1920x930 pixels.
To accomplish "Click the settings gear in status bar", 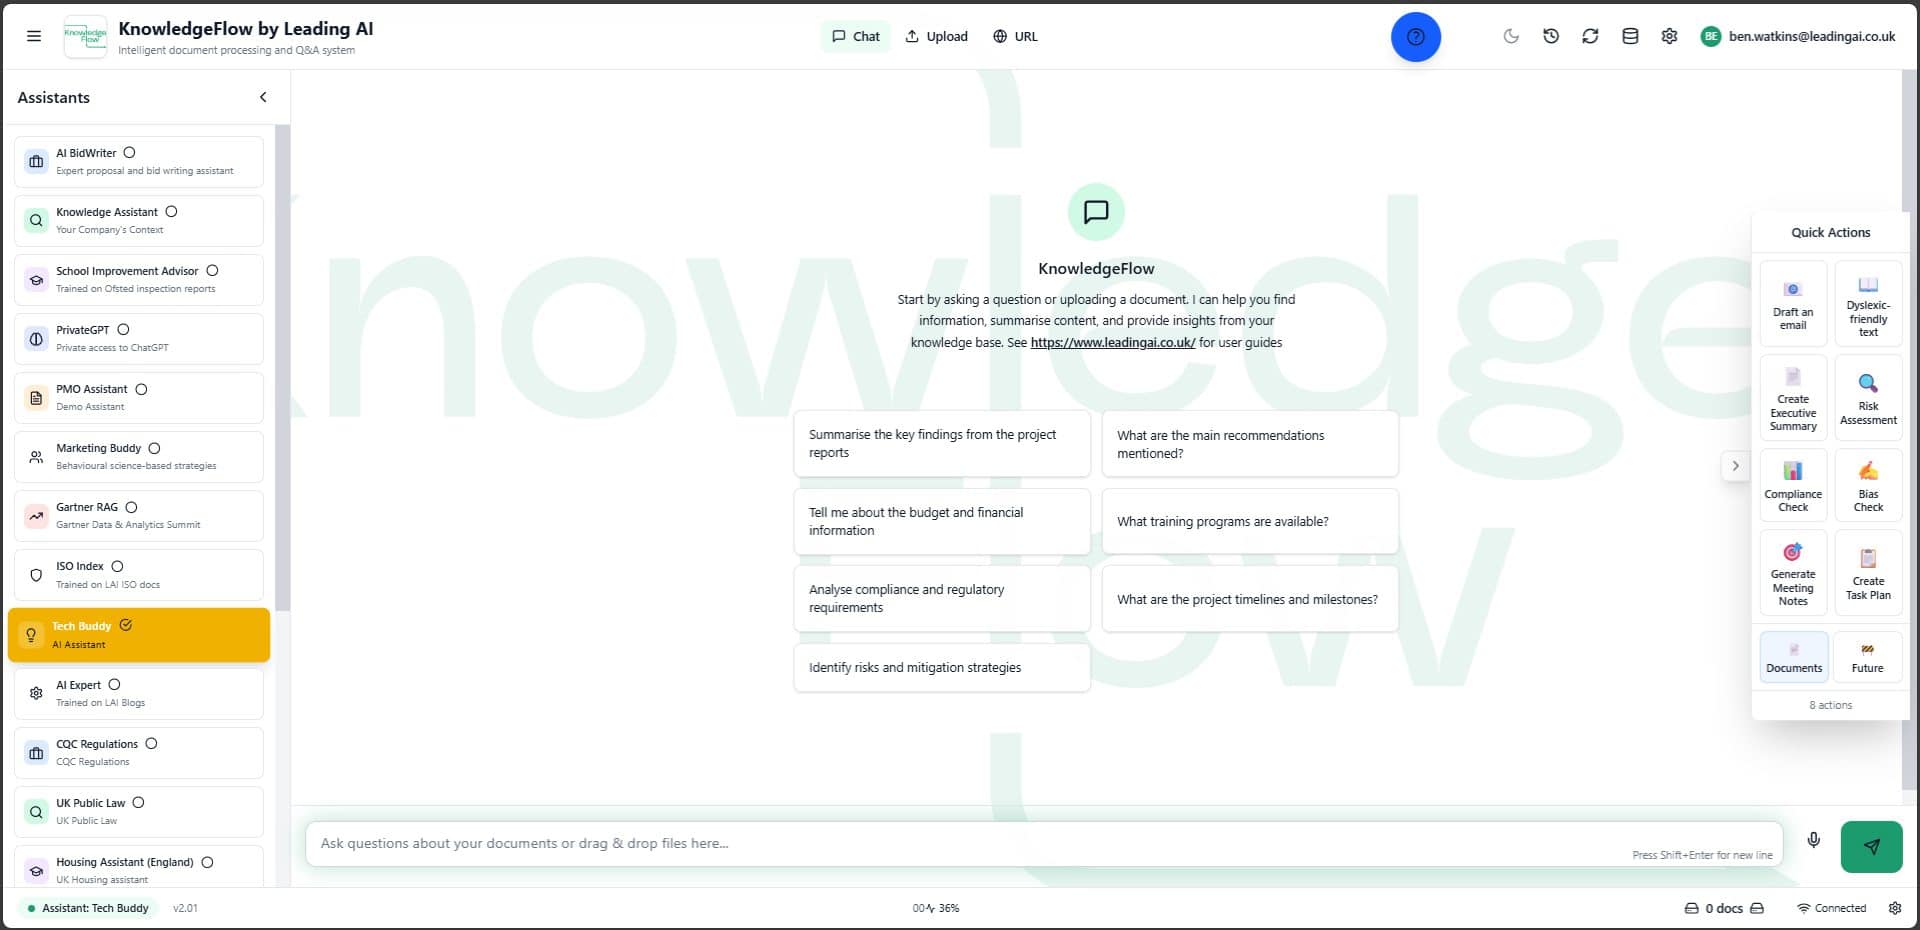I will click(1895, 908).
